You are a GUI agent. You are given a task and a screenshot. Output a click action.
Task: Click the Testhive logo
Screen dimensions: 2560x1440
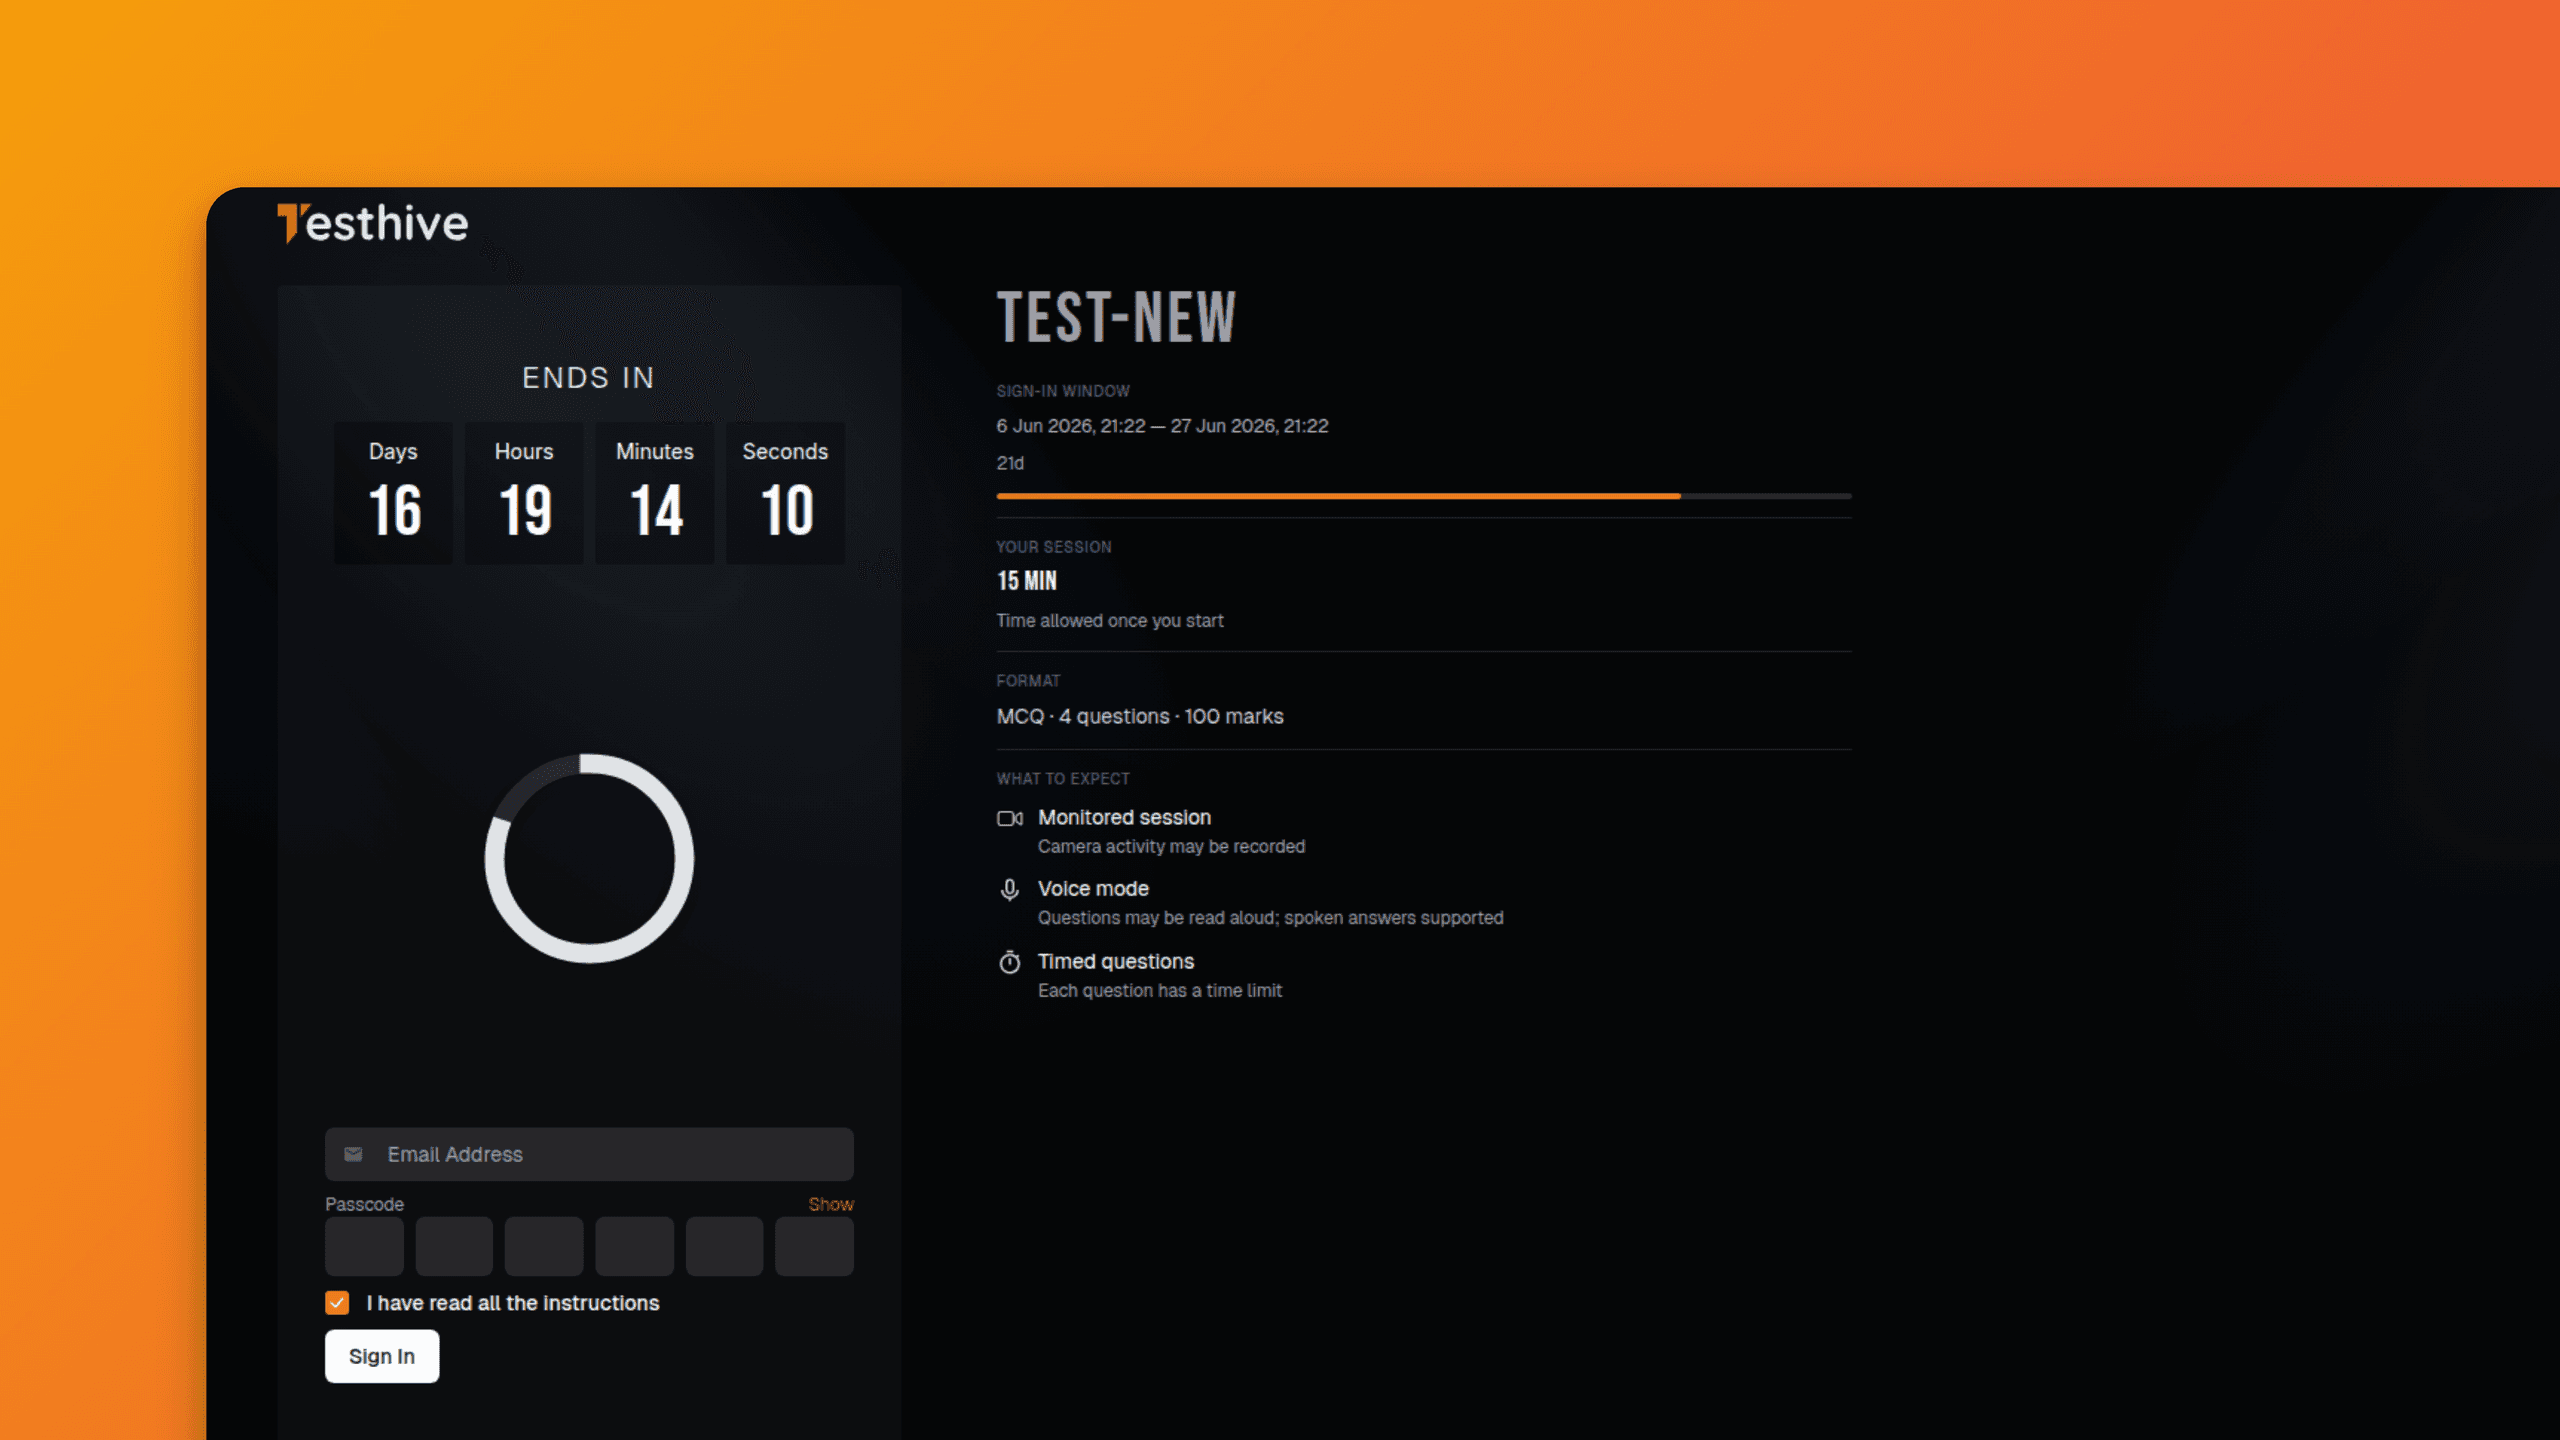(372, 223)
